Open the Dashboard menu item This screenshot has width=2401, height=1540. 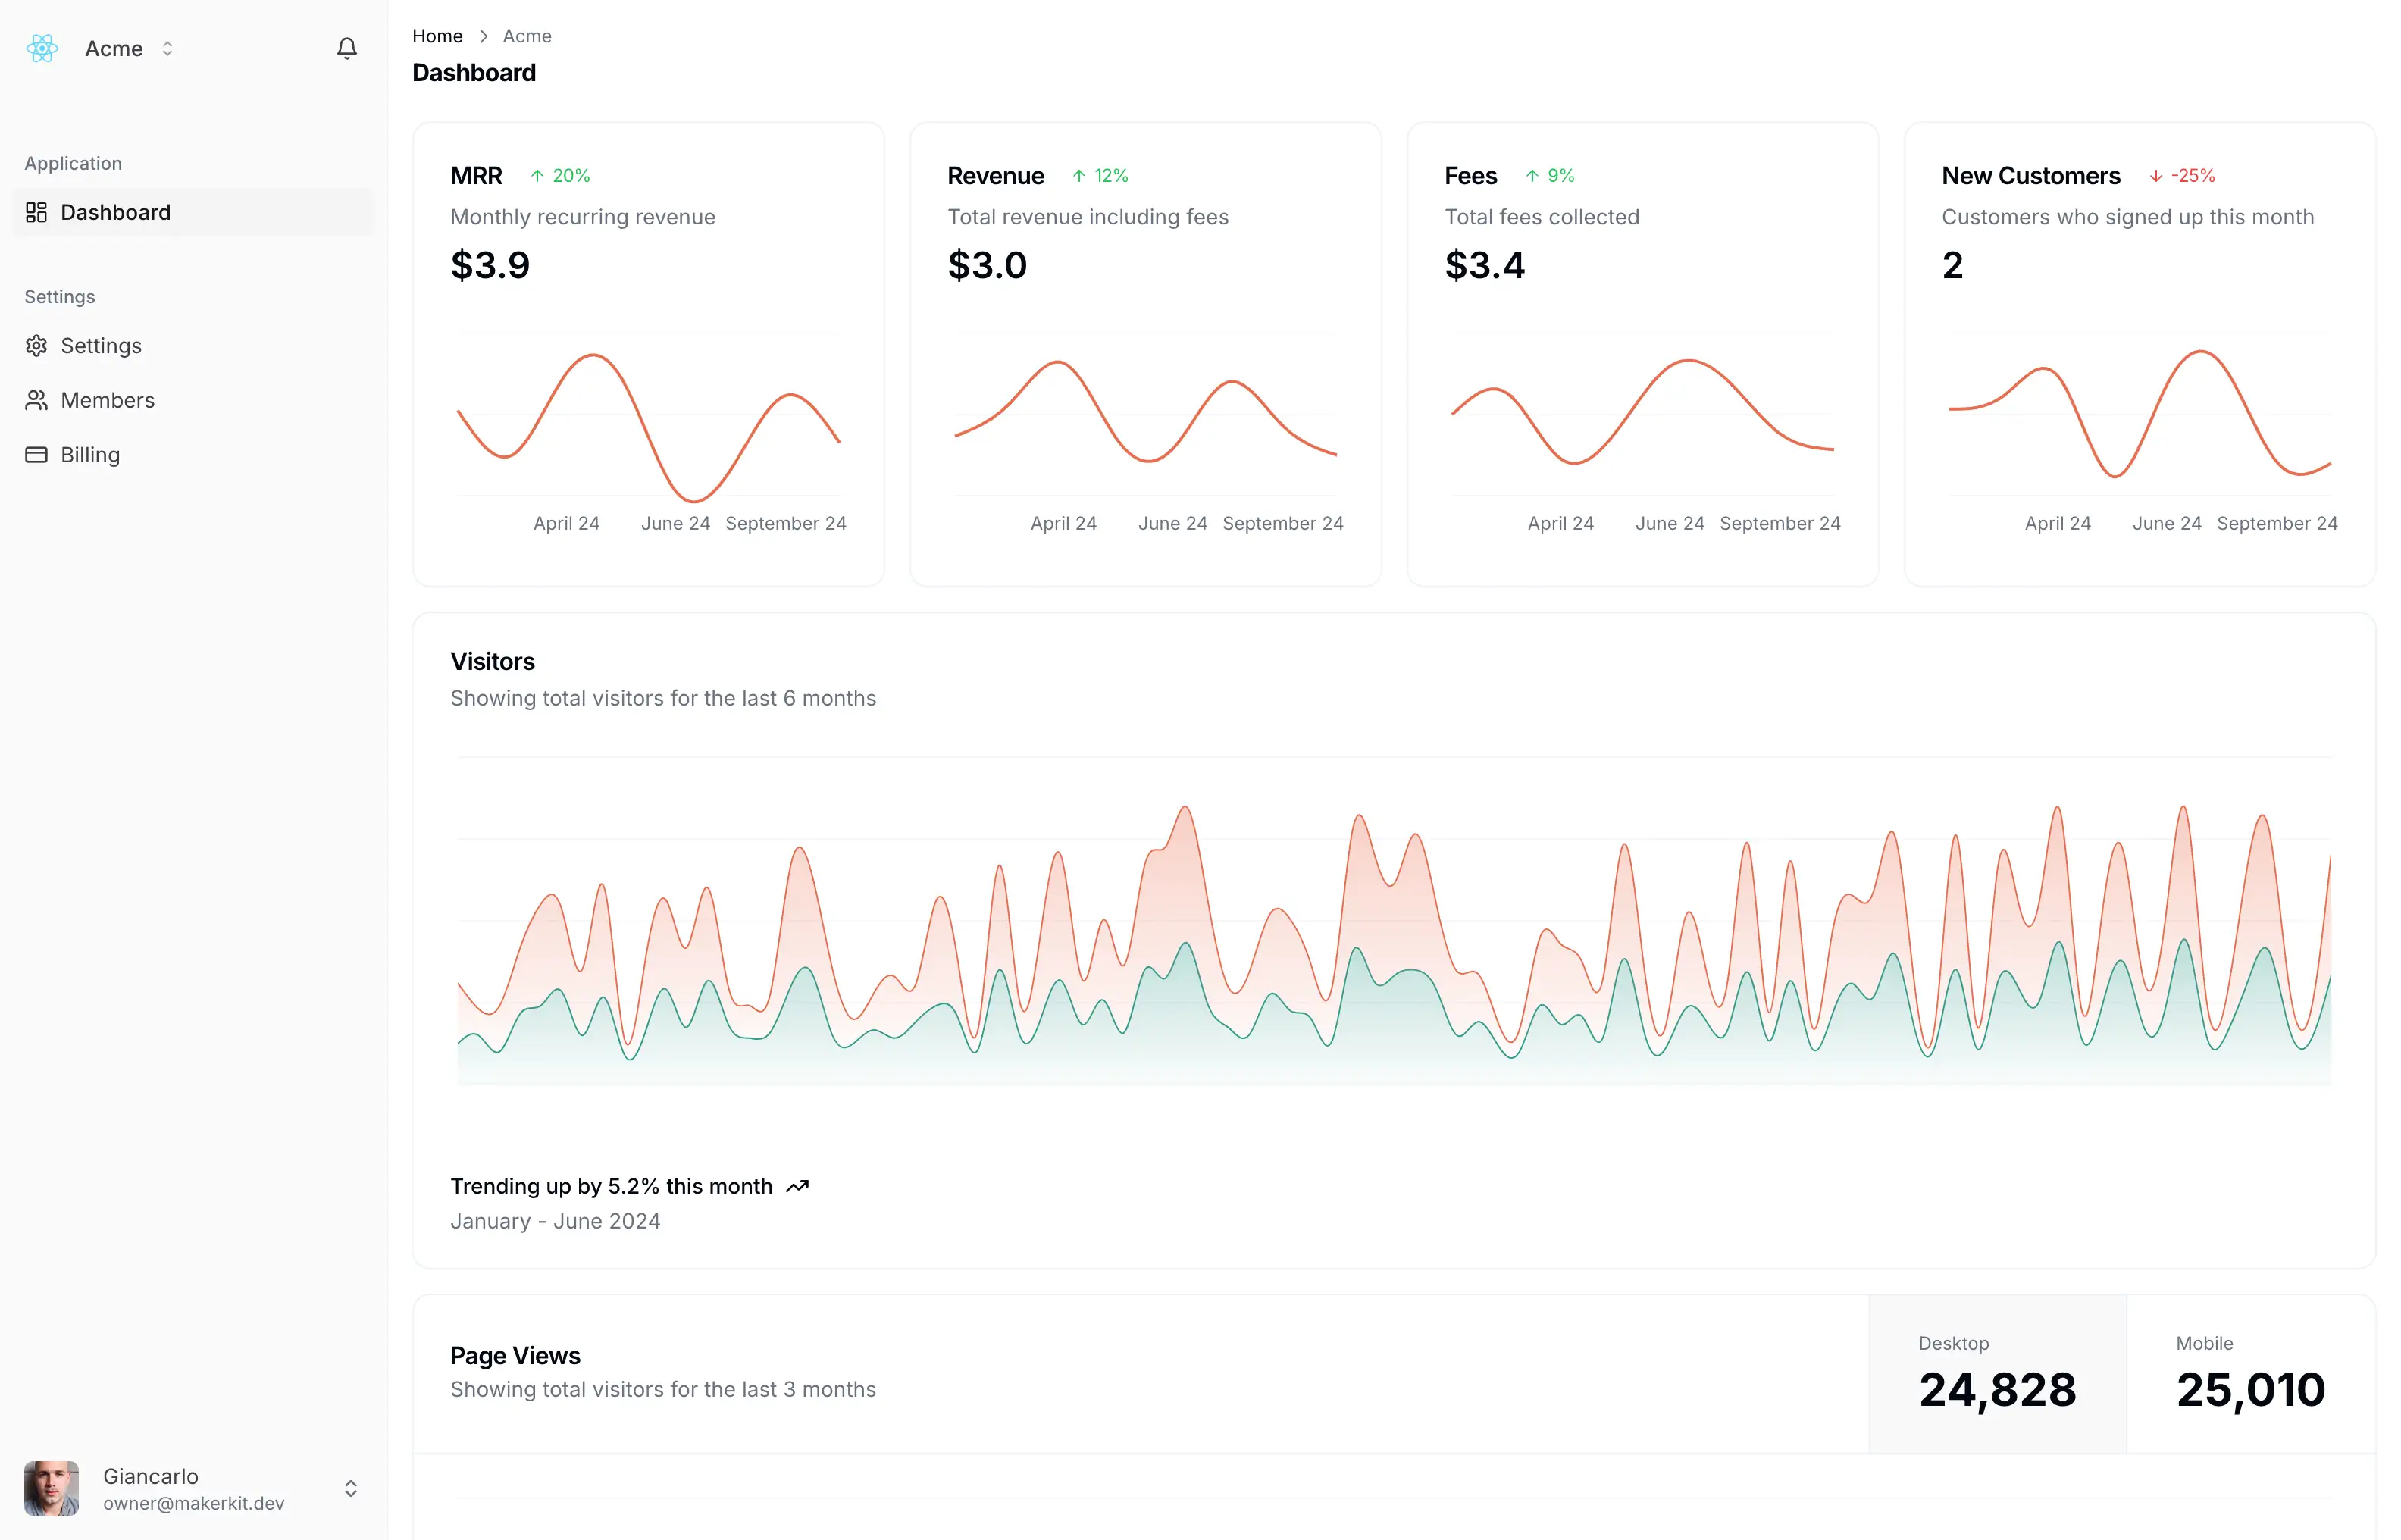tap(193, 212)
